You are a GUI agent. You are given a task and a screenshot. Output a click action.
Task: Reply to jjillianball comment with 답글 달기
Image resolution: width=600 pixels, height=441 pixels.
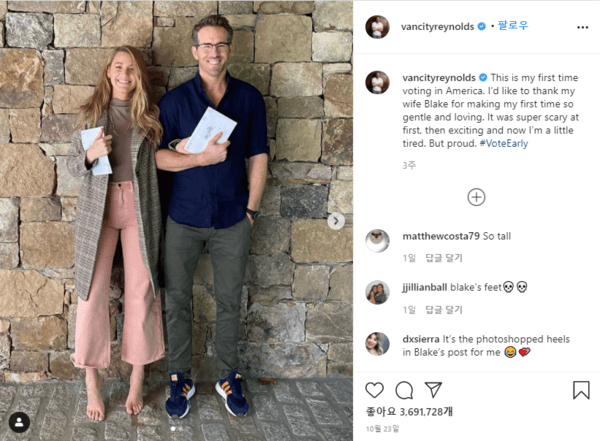point(444,310)
